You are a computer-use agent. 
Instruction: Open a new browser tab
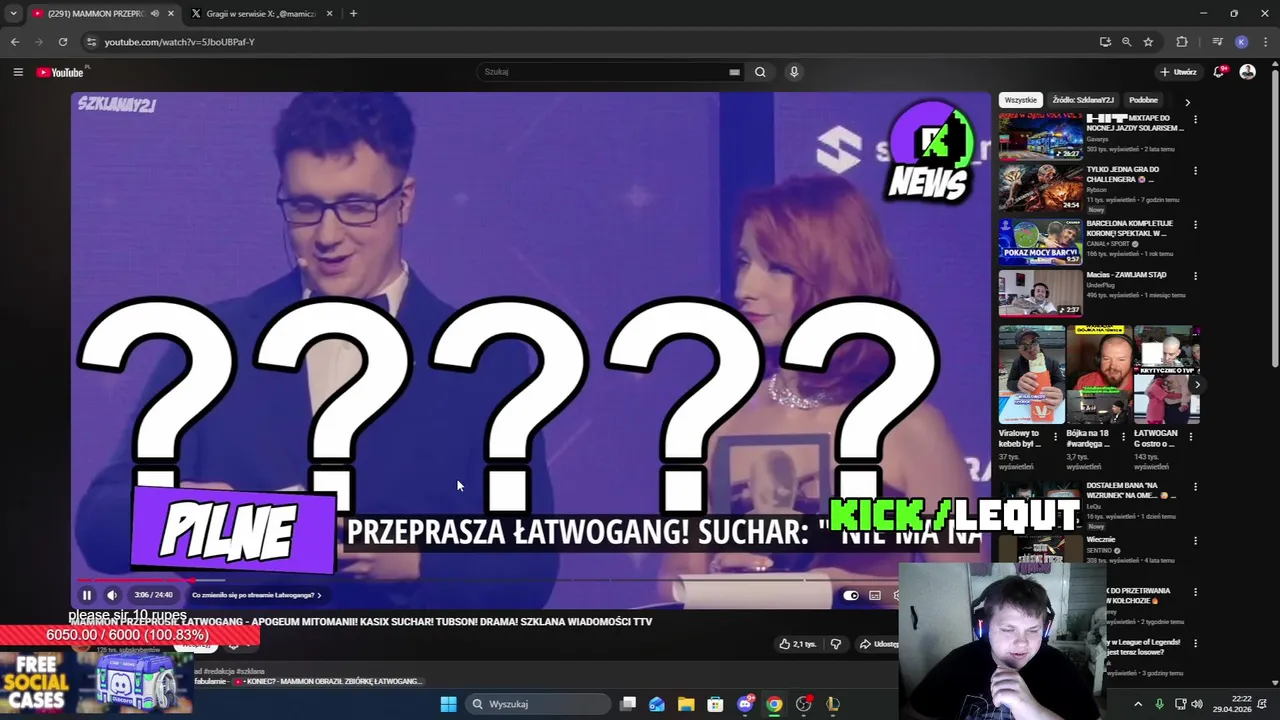[x=353, y=14]
